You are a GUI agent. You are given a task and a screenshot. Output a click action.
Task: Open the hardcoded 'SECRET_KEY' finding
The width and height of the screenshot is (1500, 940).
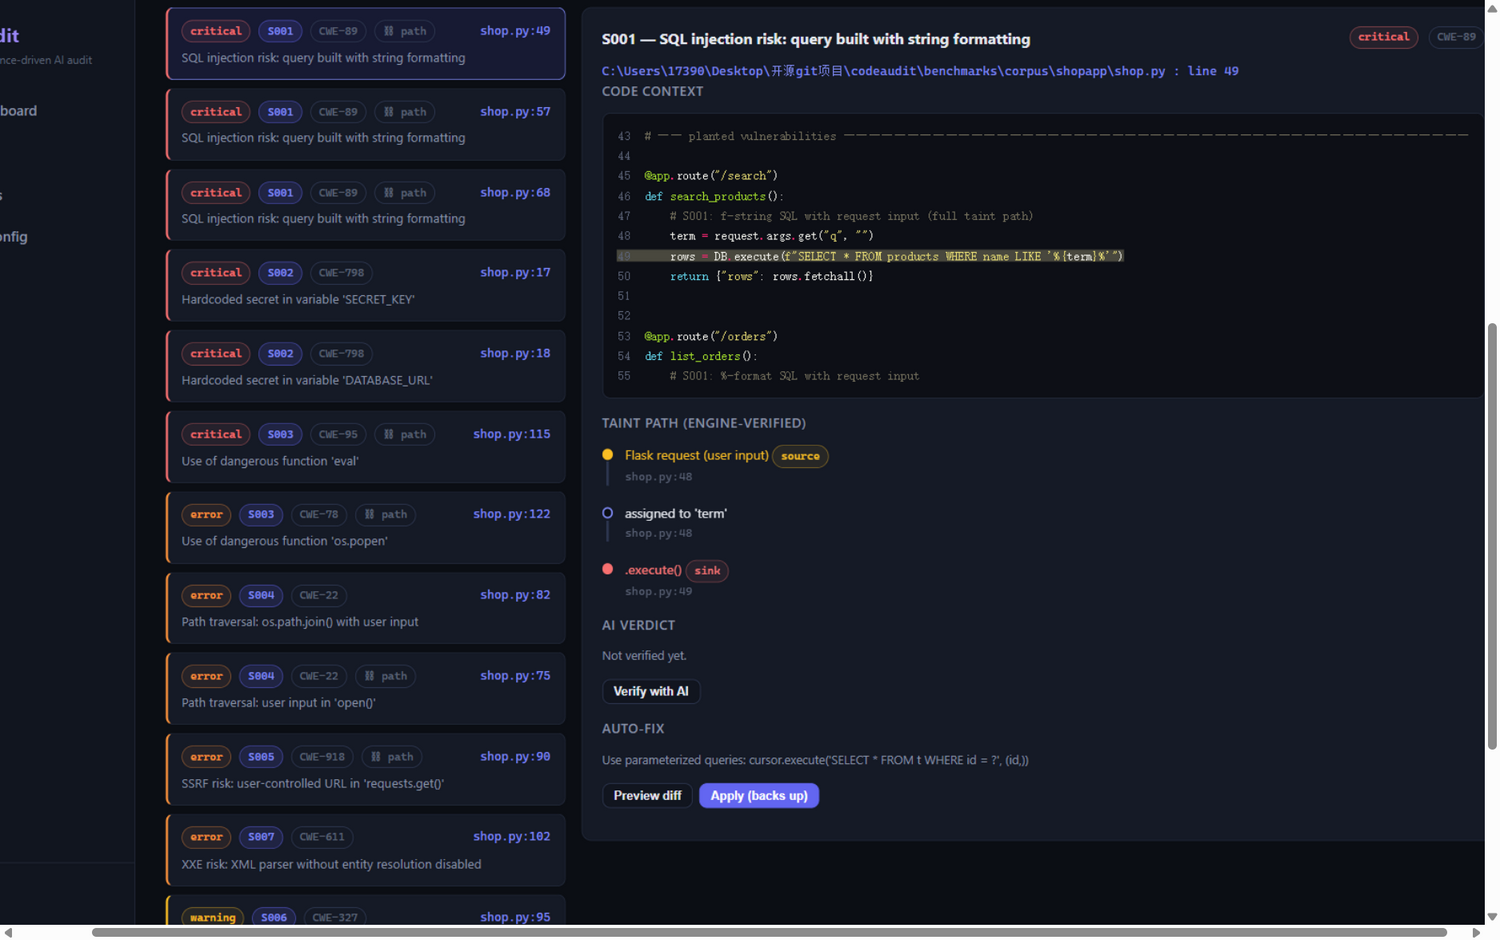(365, 286)
